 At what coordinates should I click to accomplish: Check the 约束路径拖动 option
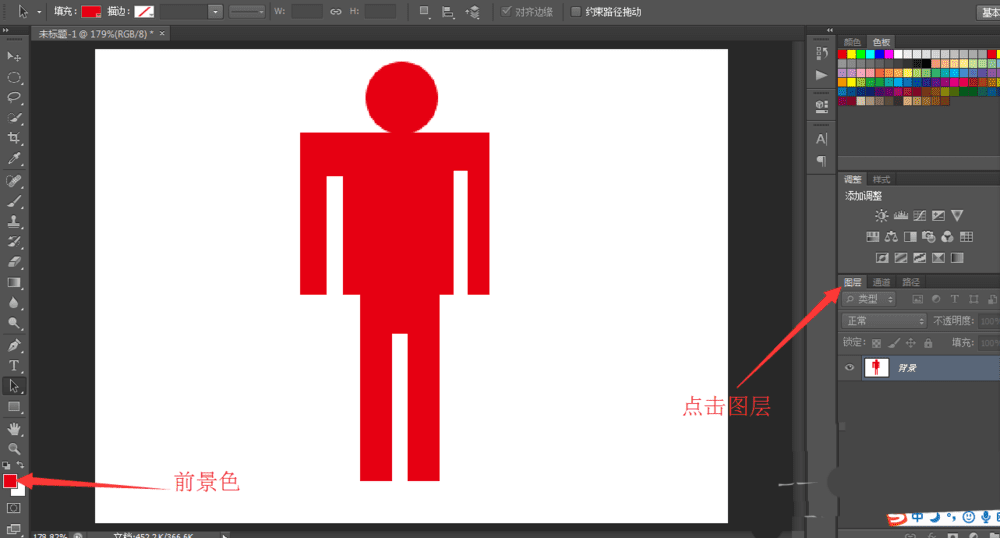(575, 12)
